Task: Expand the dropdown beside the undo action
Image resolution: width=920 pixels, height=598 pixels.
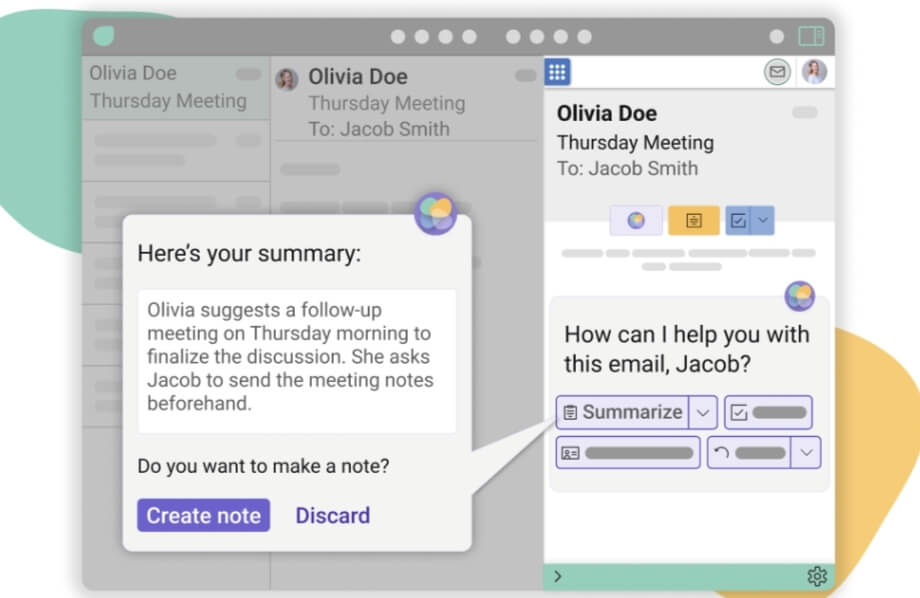Action: [x=808, y=452]
